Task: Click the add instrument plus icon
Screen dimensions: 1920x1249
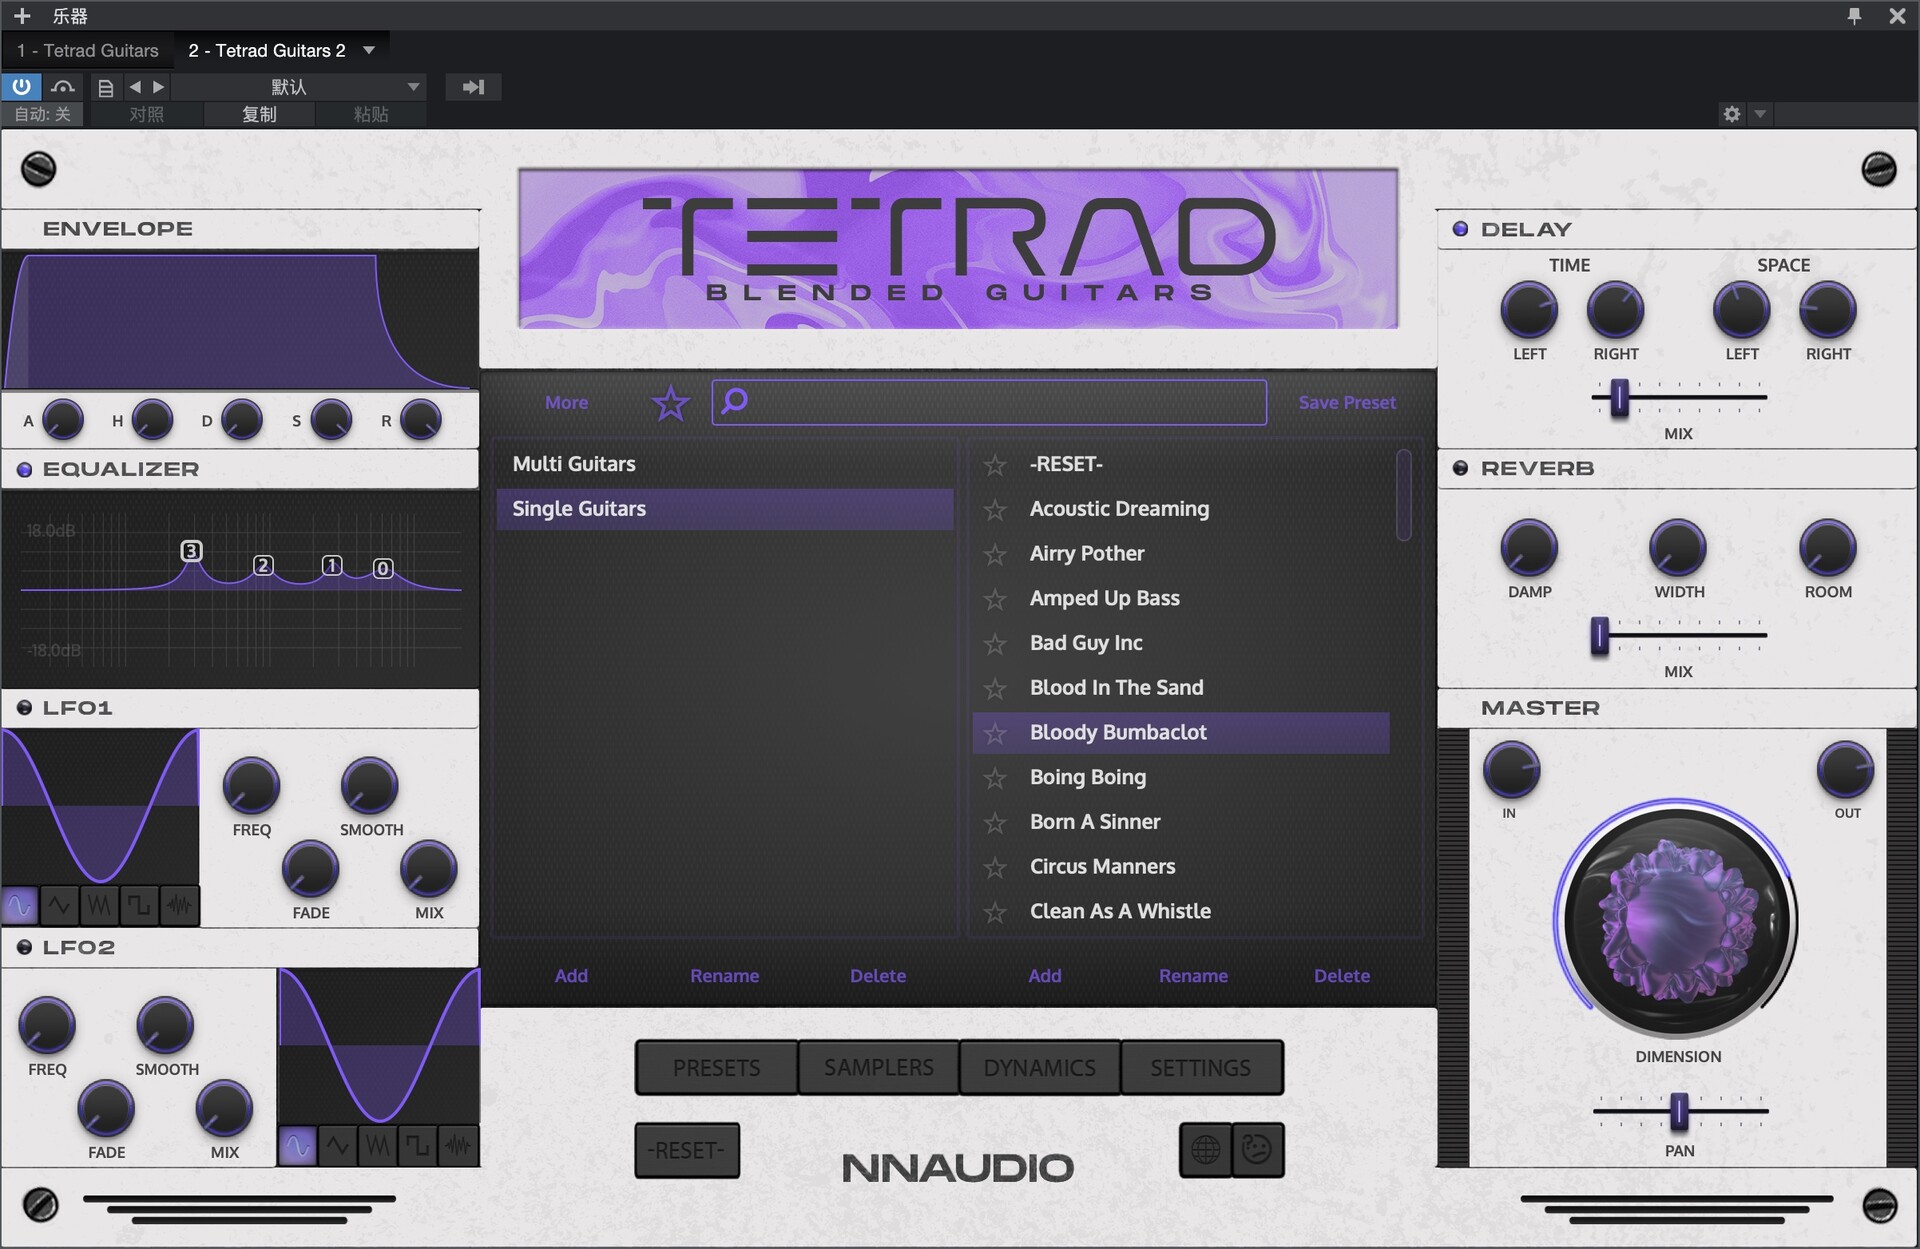Action: 22,15
